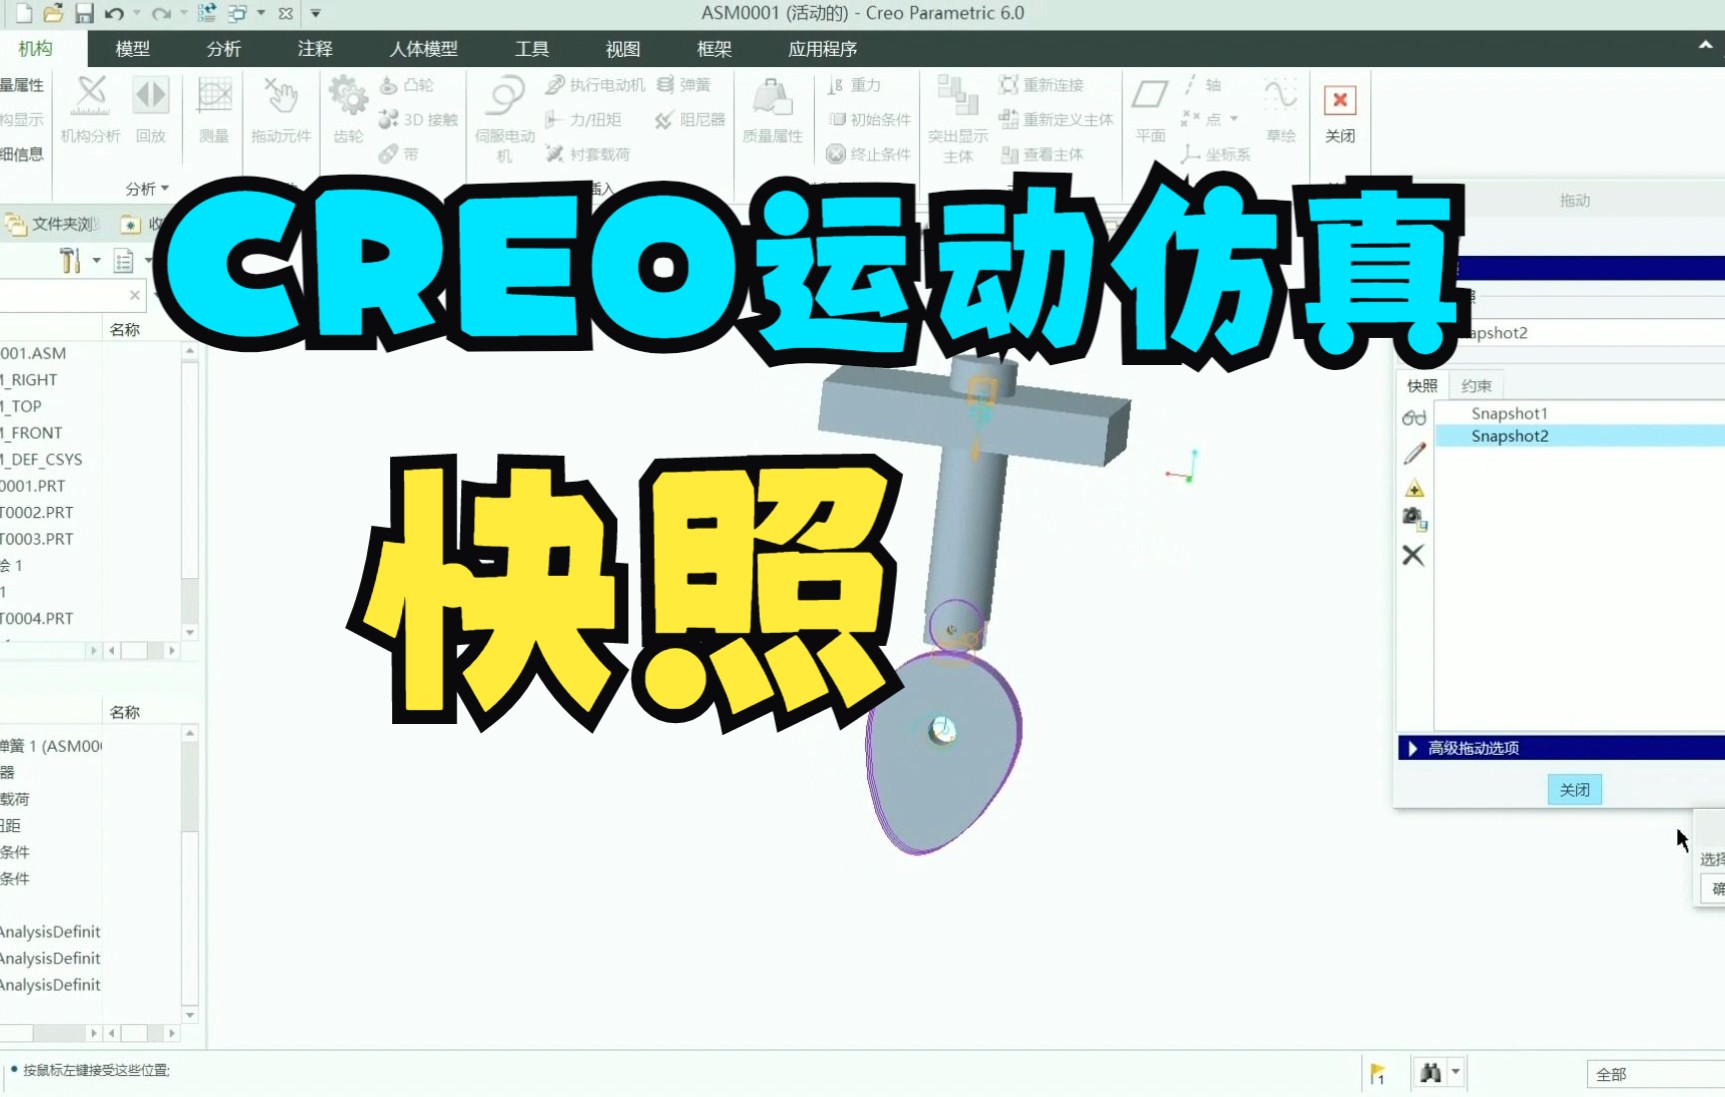Select Snapshot1 from the snapshot list
The height and width of the screenshot is (1097, 1725).
pos(1510,412)
